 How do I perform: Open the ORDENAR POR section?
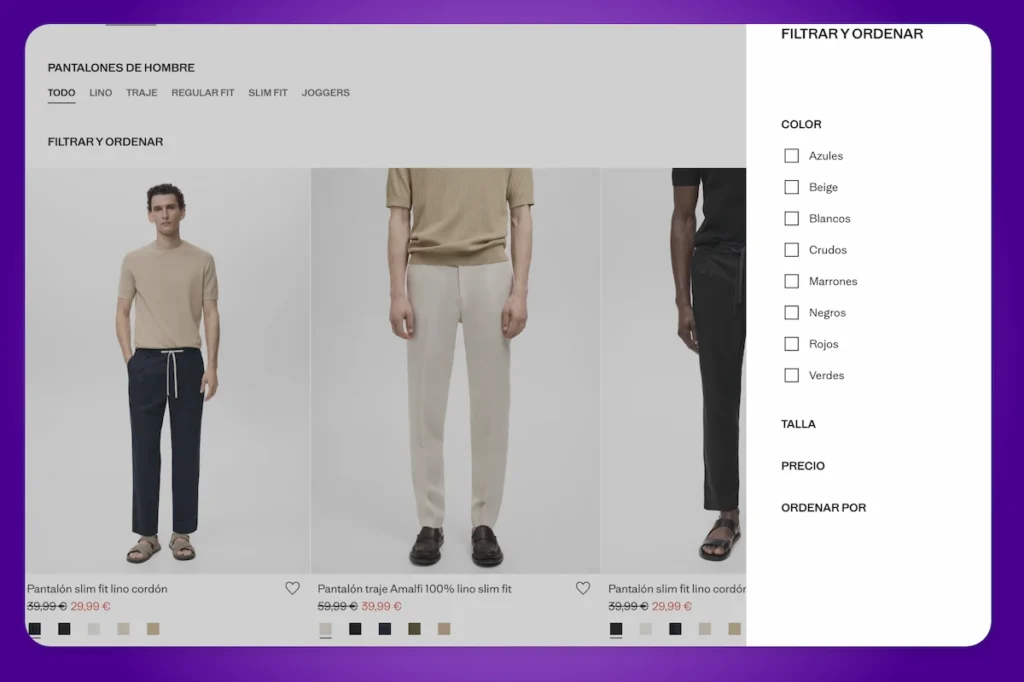click(x=824, y=508)
